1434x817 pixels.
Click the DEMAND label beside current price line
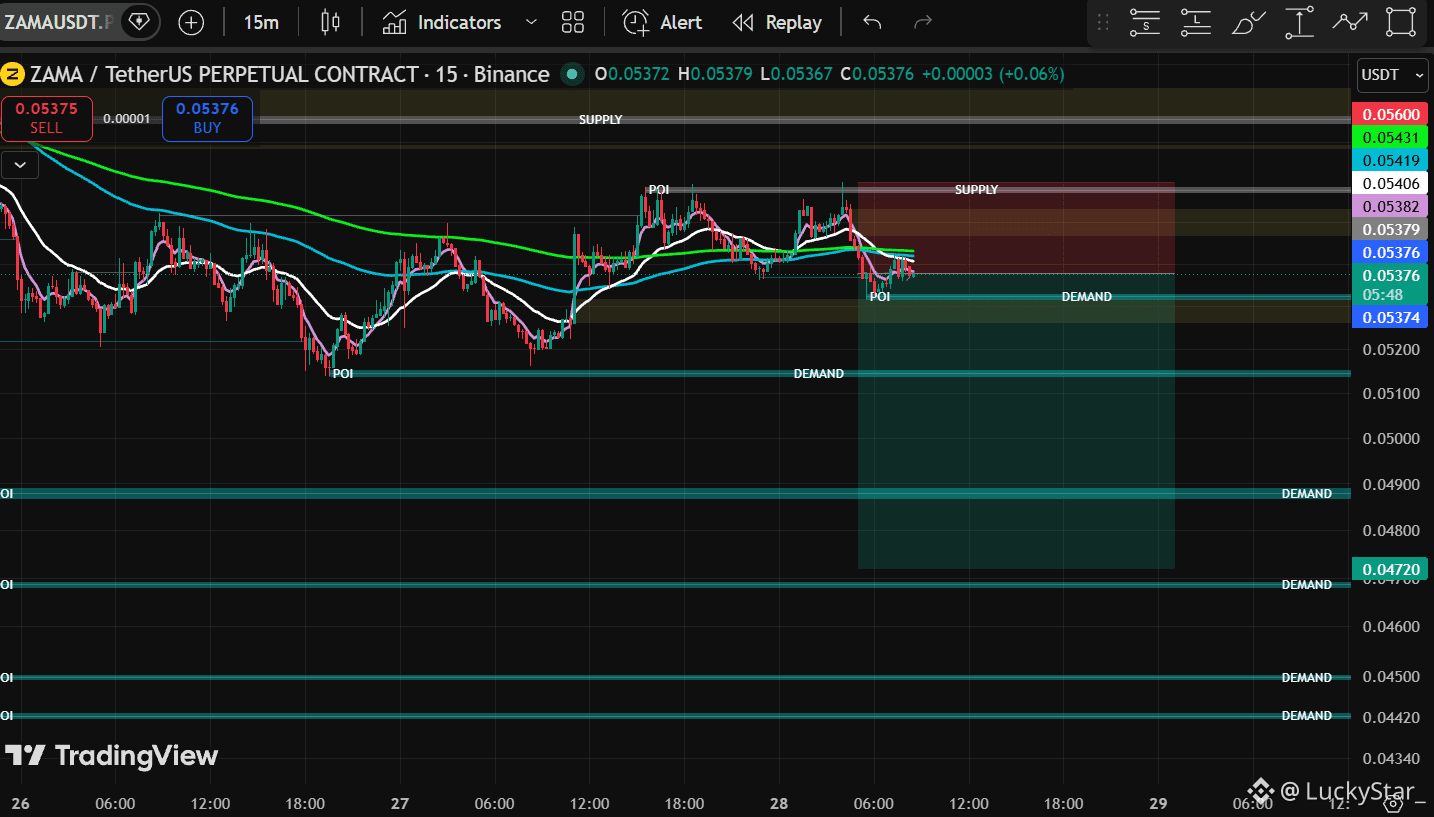1086,296
